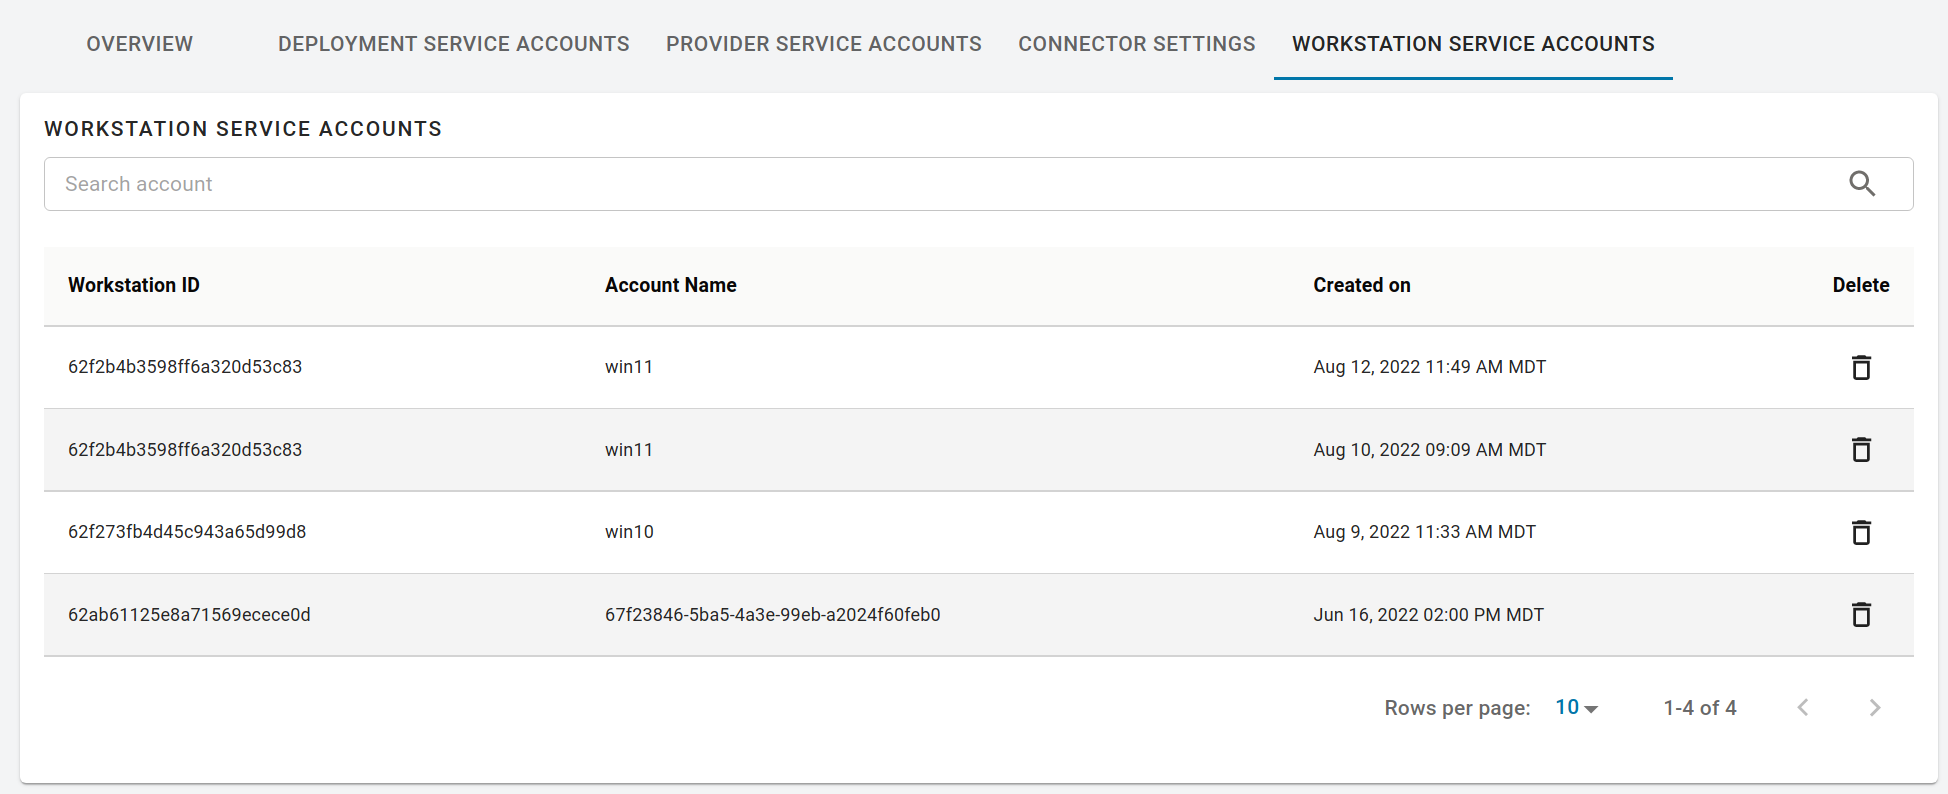Screen dimensions: 1948x794
Task: Delete the win11 account created Aug 10
Action: pyautogui.click(x=1861, y=449)
